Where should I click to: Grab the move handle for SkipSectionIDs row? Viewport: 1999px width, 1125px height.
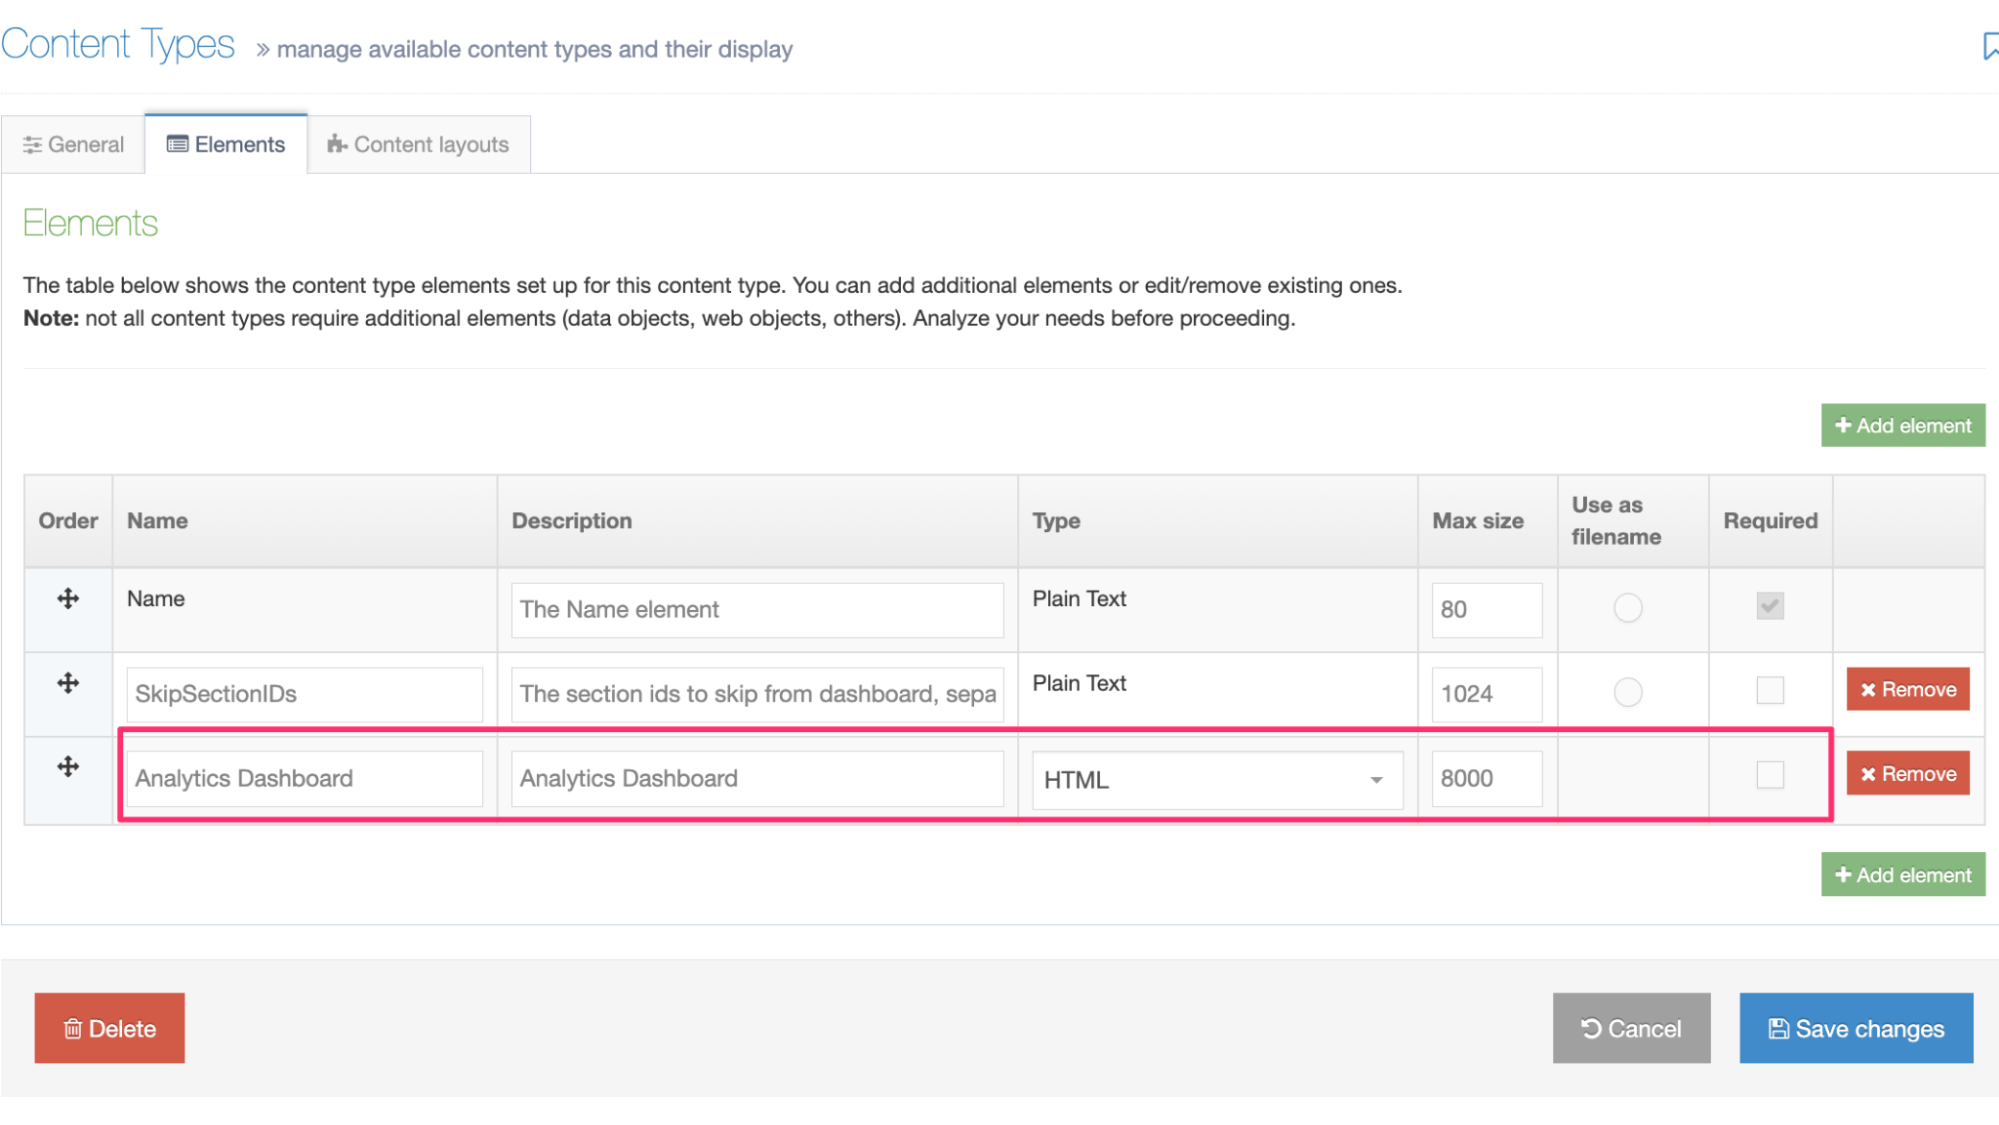coord(68,684)
